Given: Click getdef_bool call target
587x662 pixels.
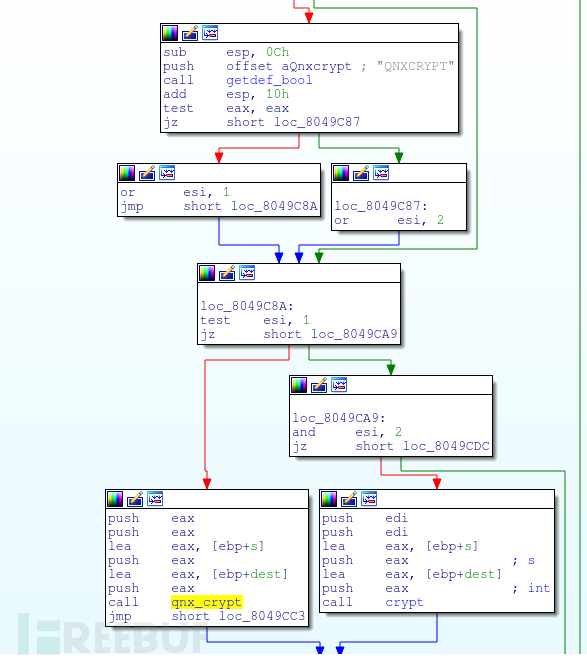Looking at the screenshot, I should click(x=269, y=80).
